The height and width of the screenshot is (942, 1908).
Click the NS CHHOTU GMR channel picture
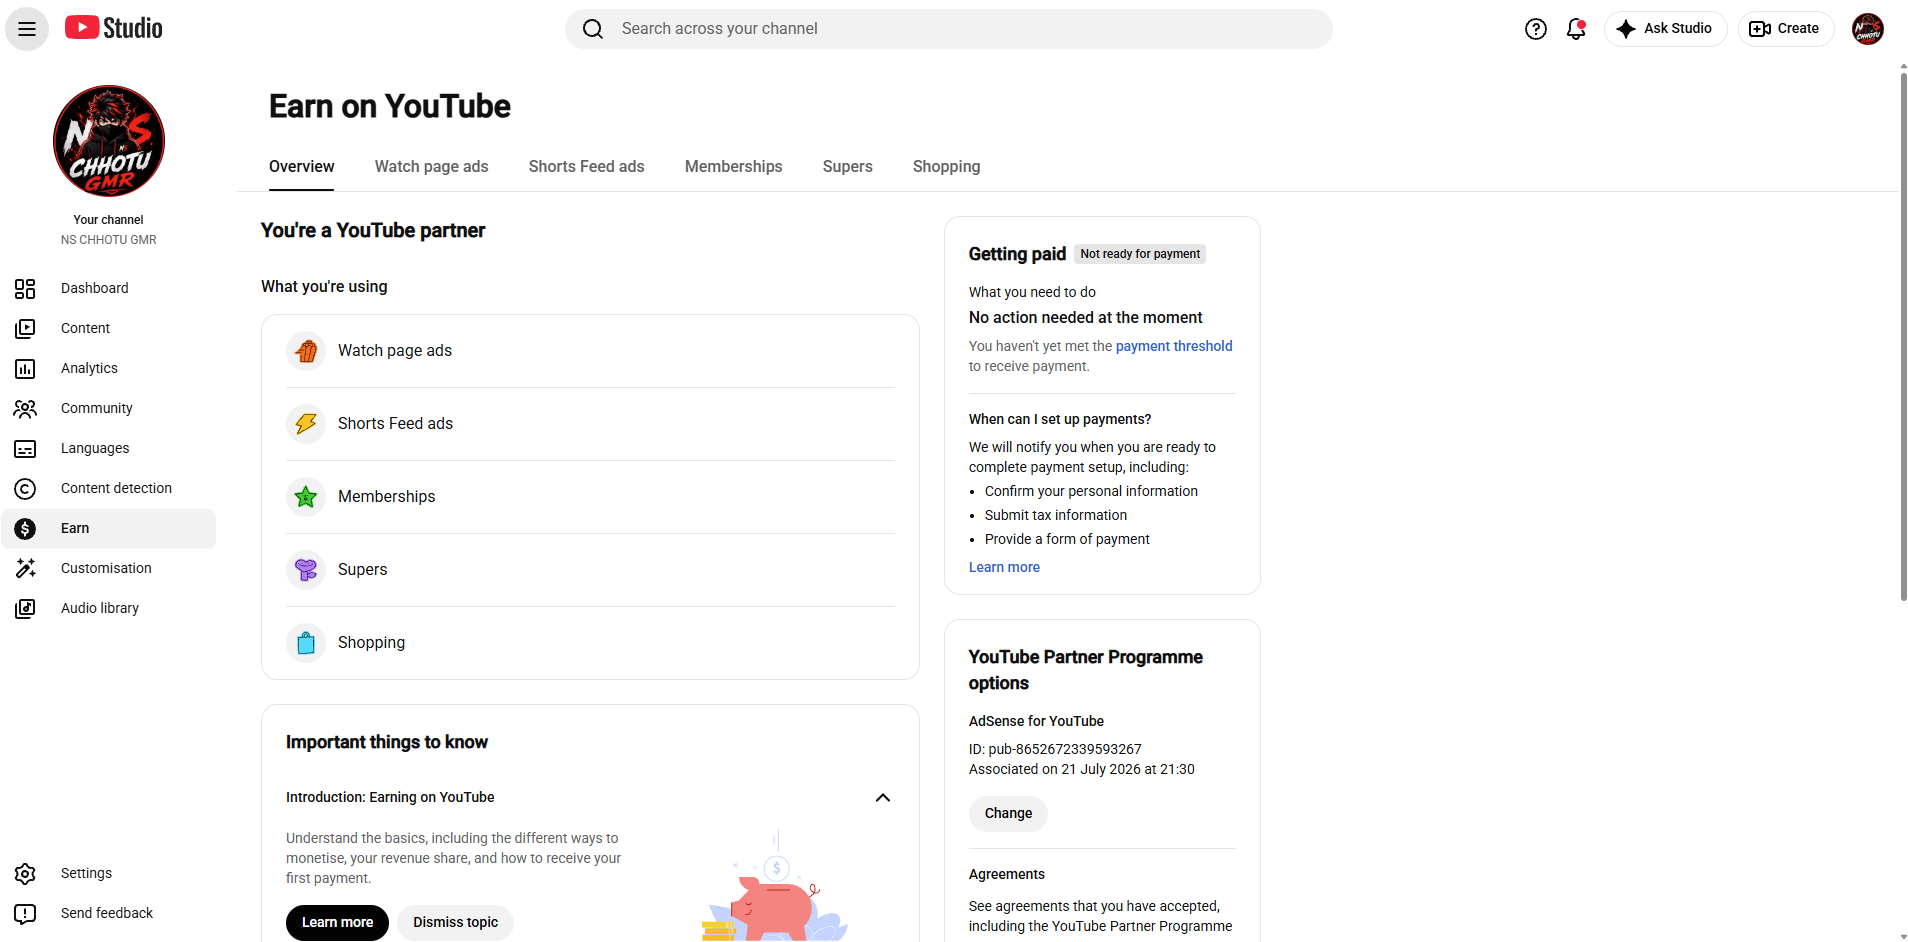tap(109, 141)
